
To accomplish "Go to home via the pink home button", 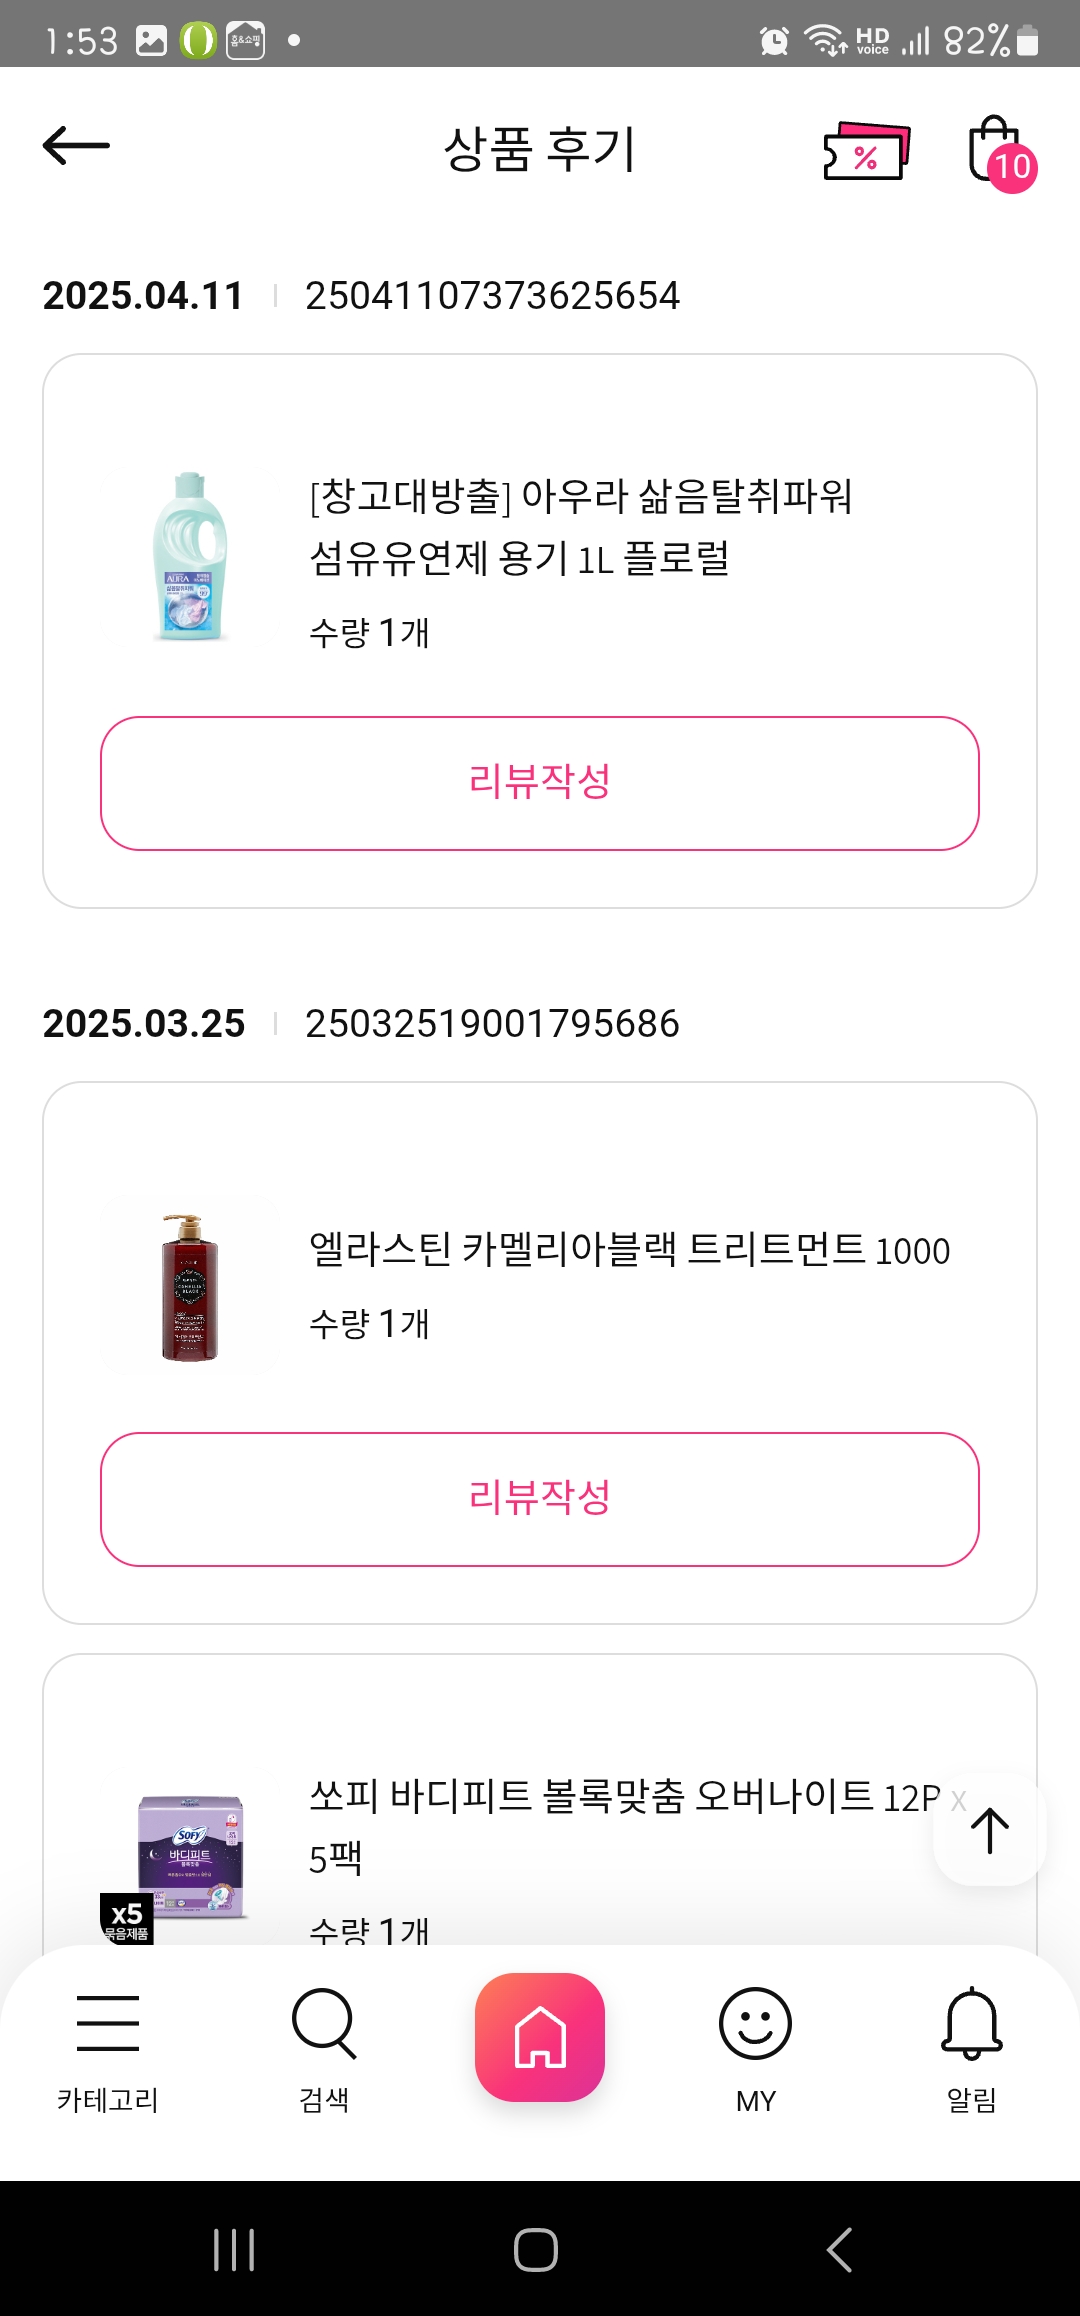I will 540,2036.
